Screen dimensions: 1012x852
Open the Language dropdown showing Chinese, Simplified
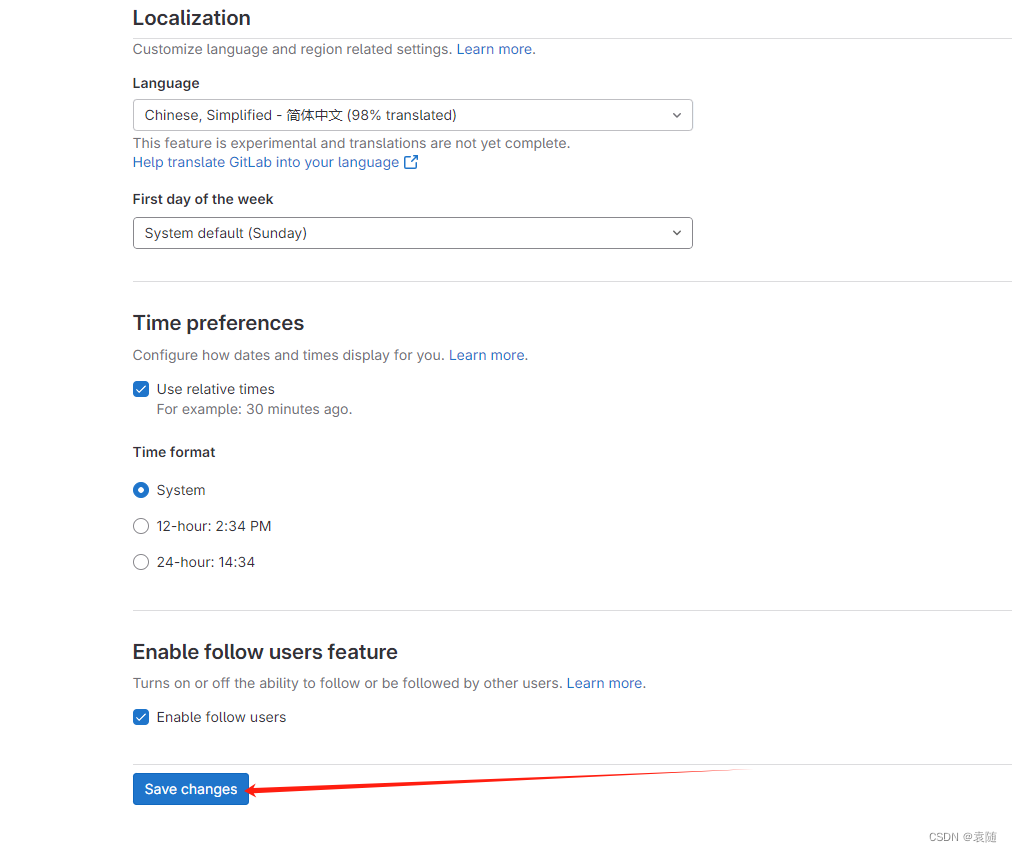412,116
